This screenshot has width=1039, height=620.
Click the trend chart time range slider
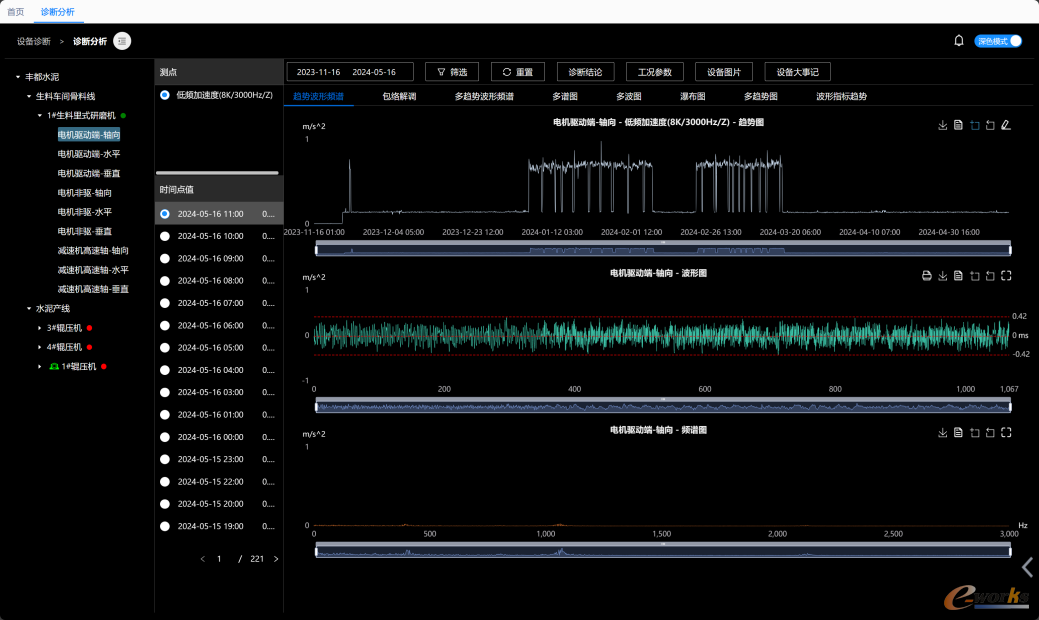click(663, 248)
